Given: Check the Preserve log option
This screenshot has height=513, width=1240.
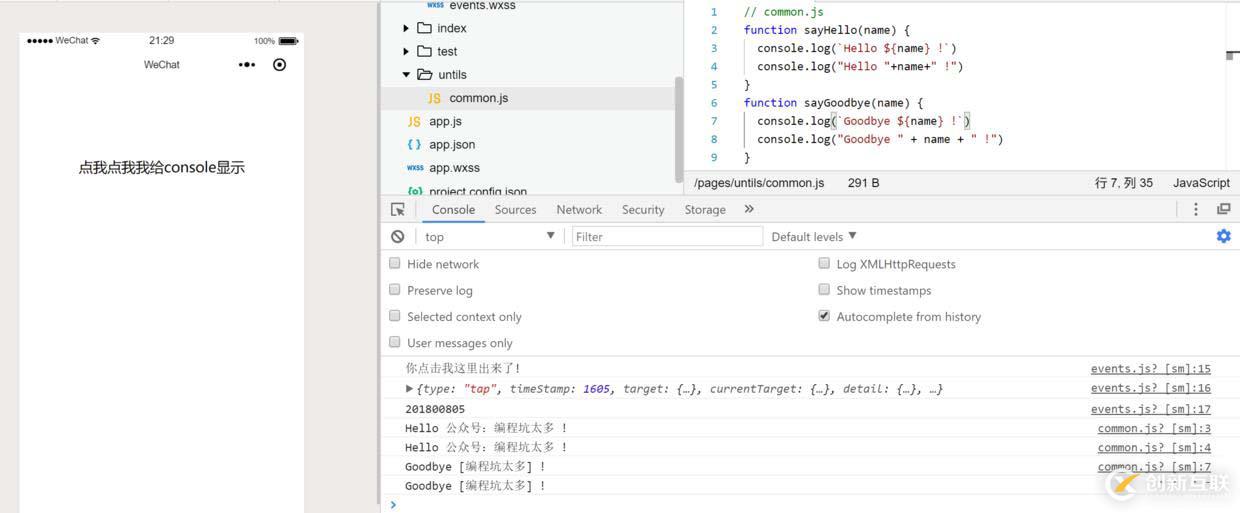Looking at the screenshot, I should point(395,290).
